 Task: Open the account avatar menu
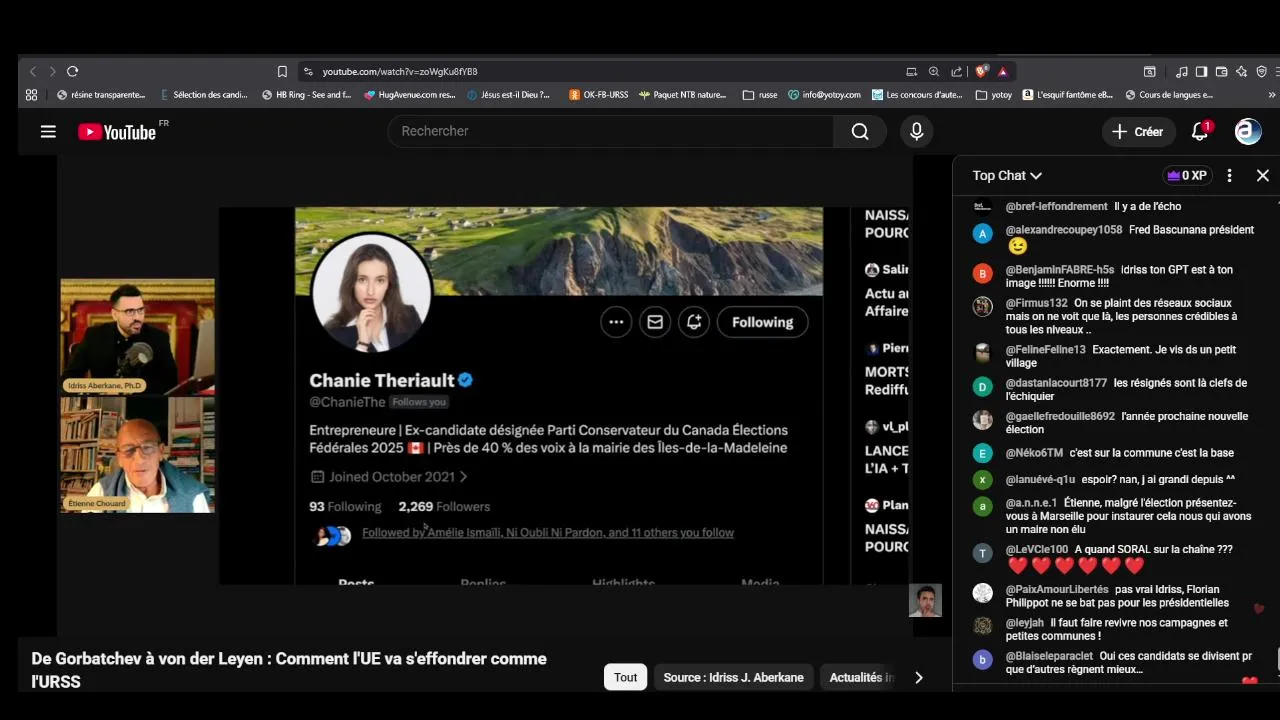point(1248,131)
